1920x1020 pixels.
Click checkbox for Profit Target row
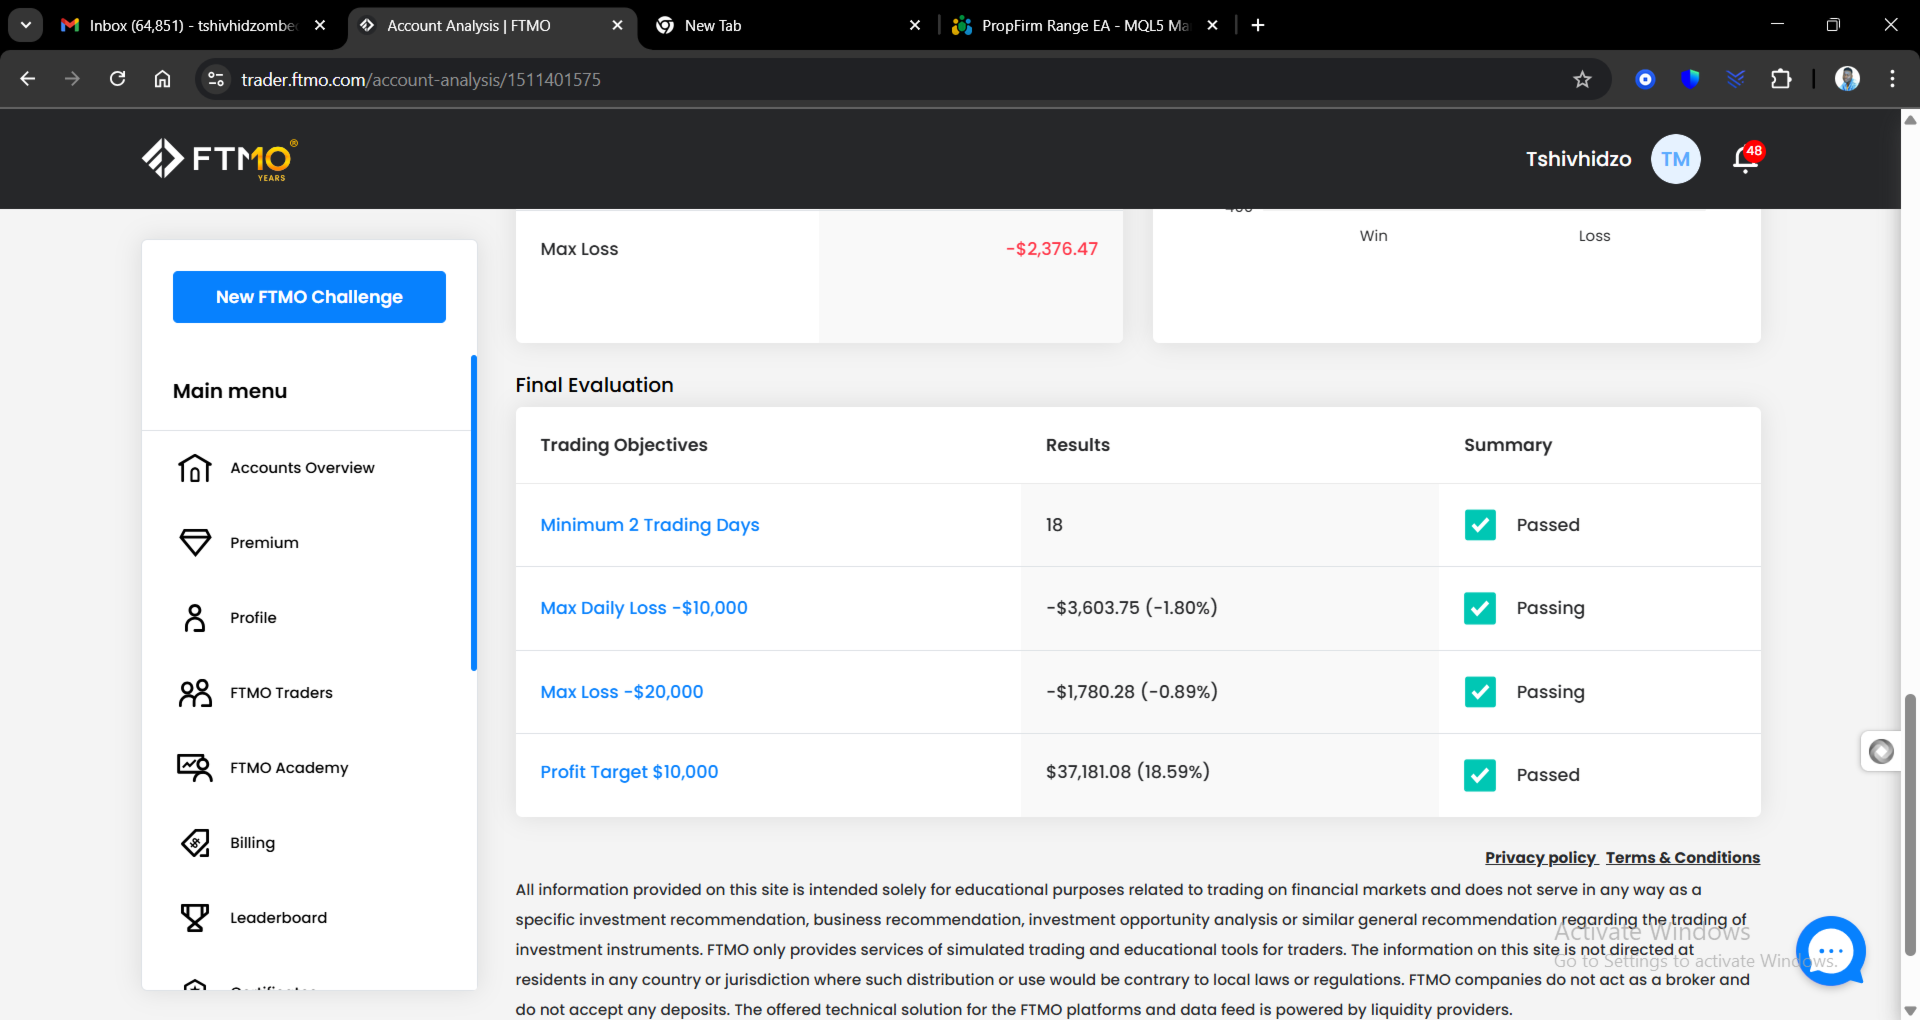tap(1480, 775)
